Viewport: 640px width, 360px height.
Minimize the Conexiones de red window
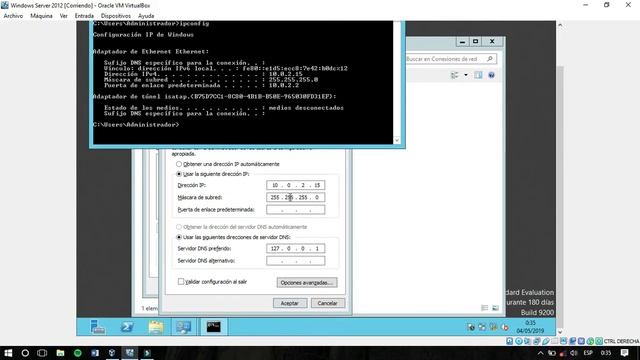[462, 42]
